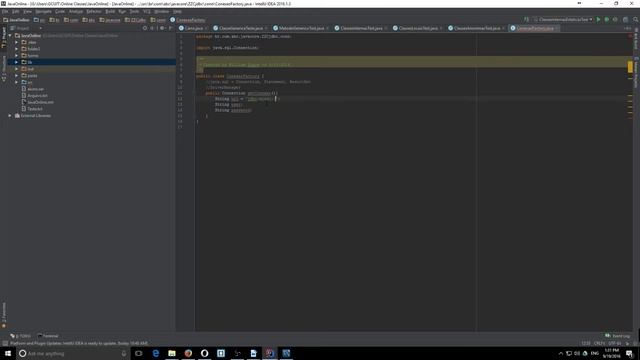The height and width of the screenshot is (360, 640).
Task: Open the Edit menu
Action: (x=16, y=11)
